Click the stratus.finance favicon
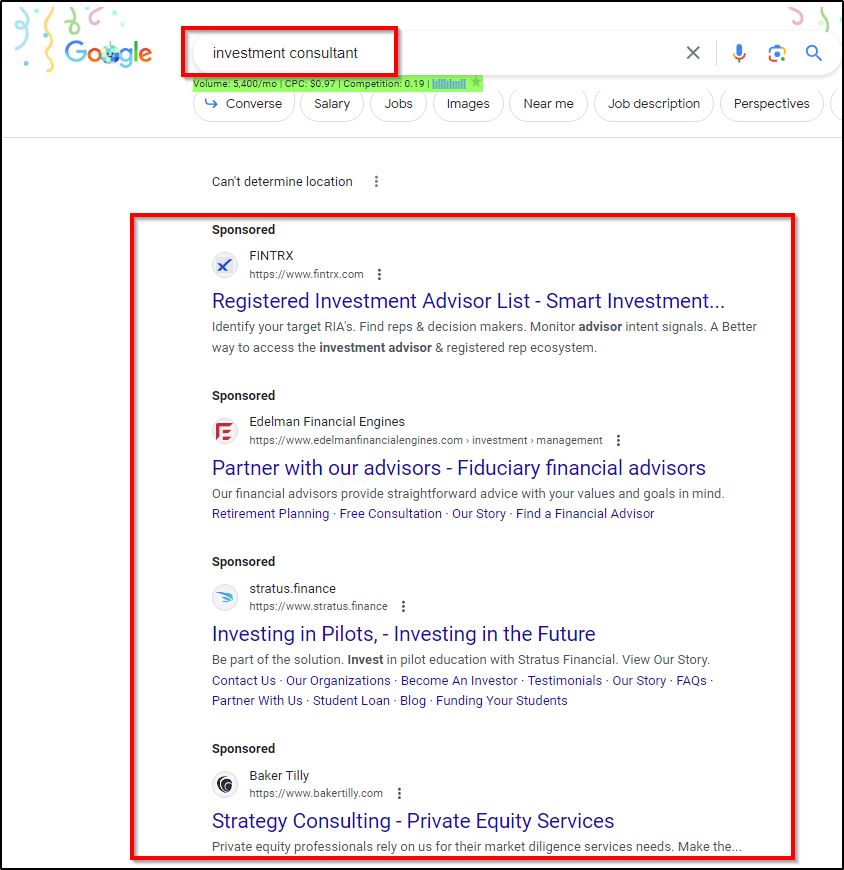 click(x=225, y=598)
